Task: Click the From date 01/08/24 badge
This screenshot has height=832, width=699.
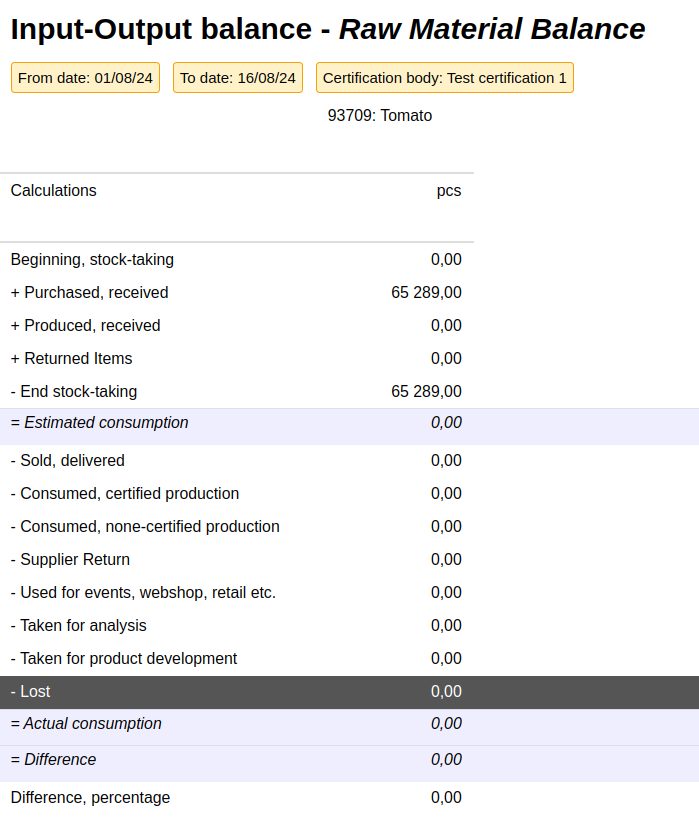Action: pyautogui.click(x=85, y=78)
